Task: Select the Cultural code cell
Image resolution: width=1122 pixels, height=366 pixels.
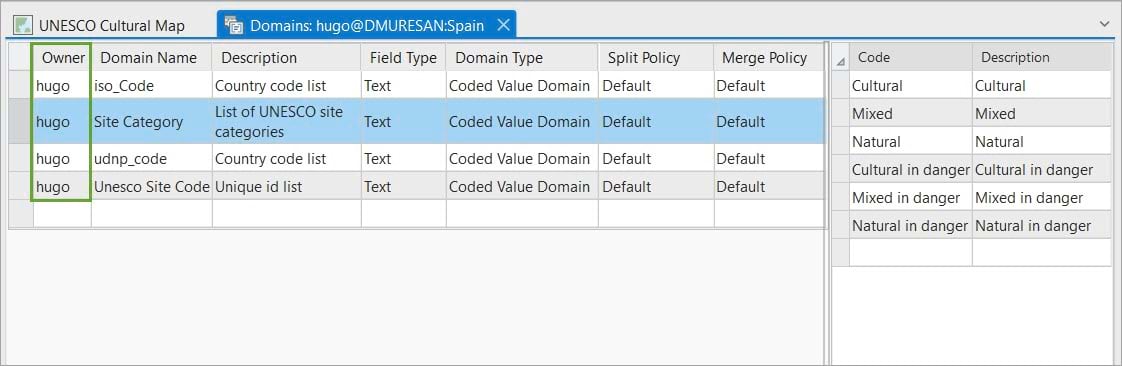Action: click(910, 85)
